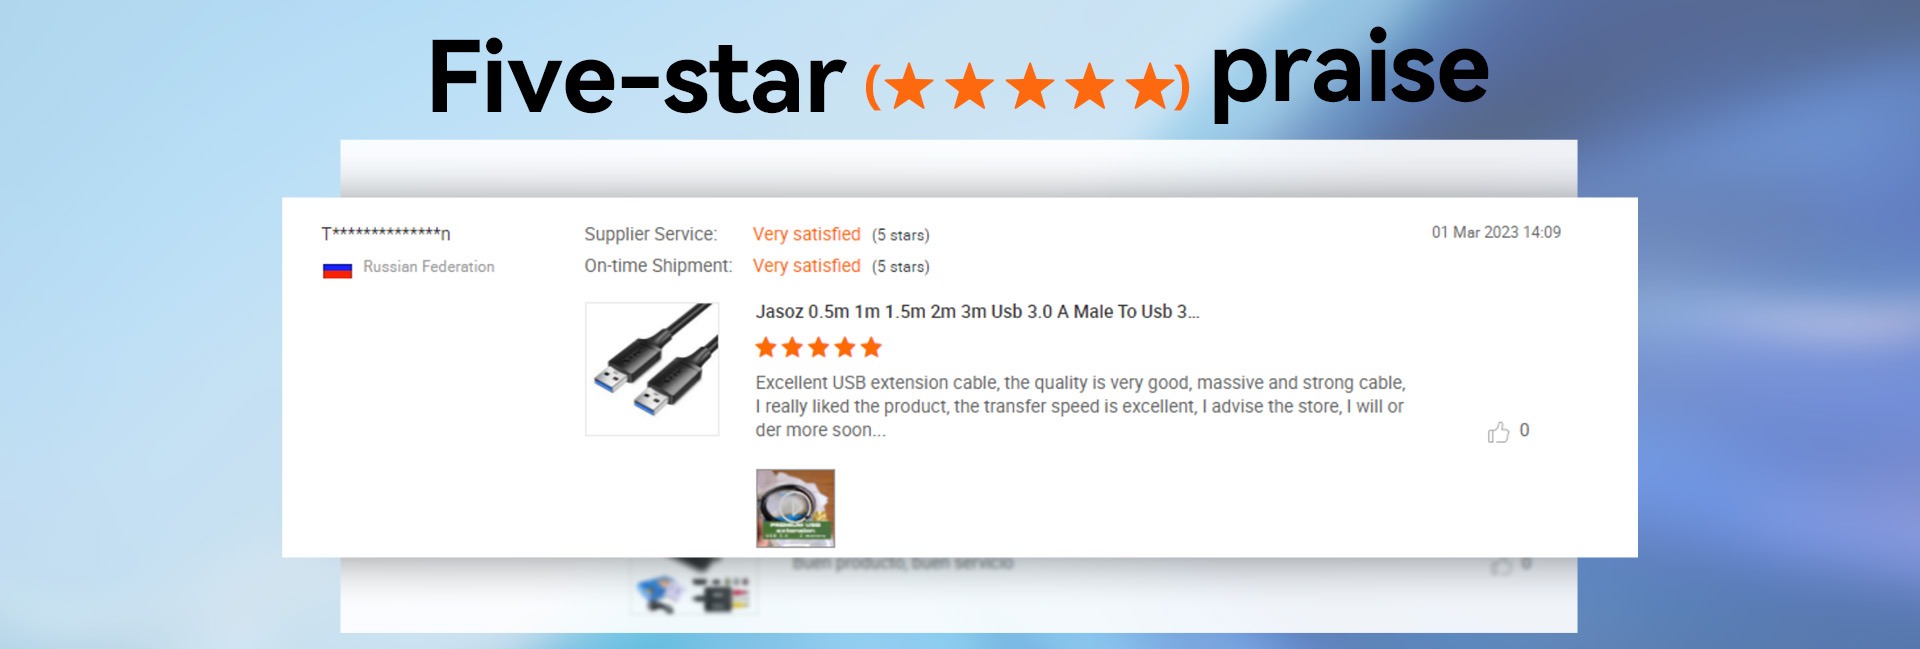Image resolution: width=1920 pixels, height=649 pixels.
Task: Click the review text about USB extension cable
Action: tap(1080, 406)
